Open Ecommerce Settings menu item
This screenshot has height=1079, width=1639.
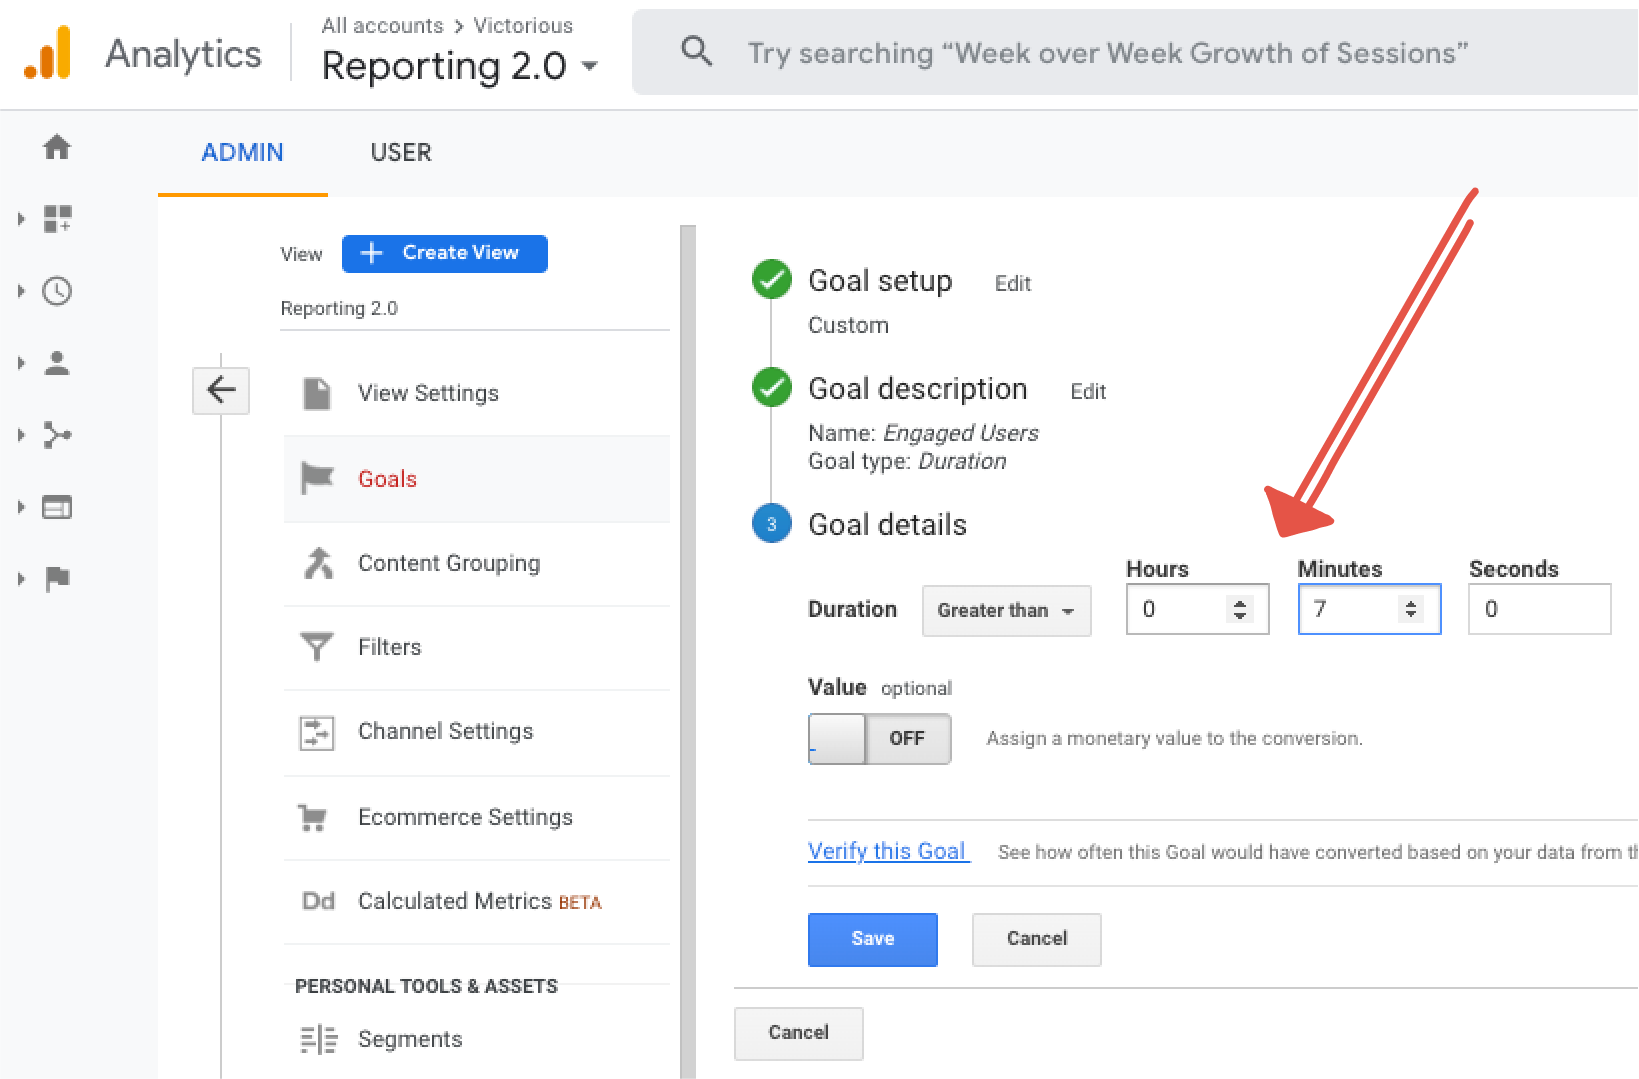[x=477, y=818]
